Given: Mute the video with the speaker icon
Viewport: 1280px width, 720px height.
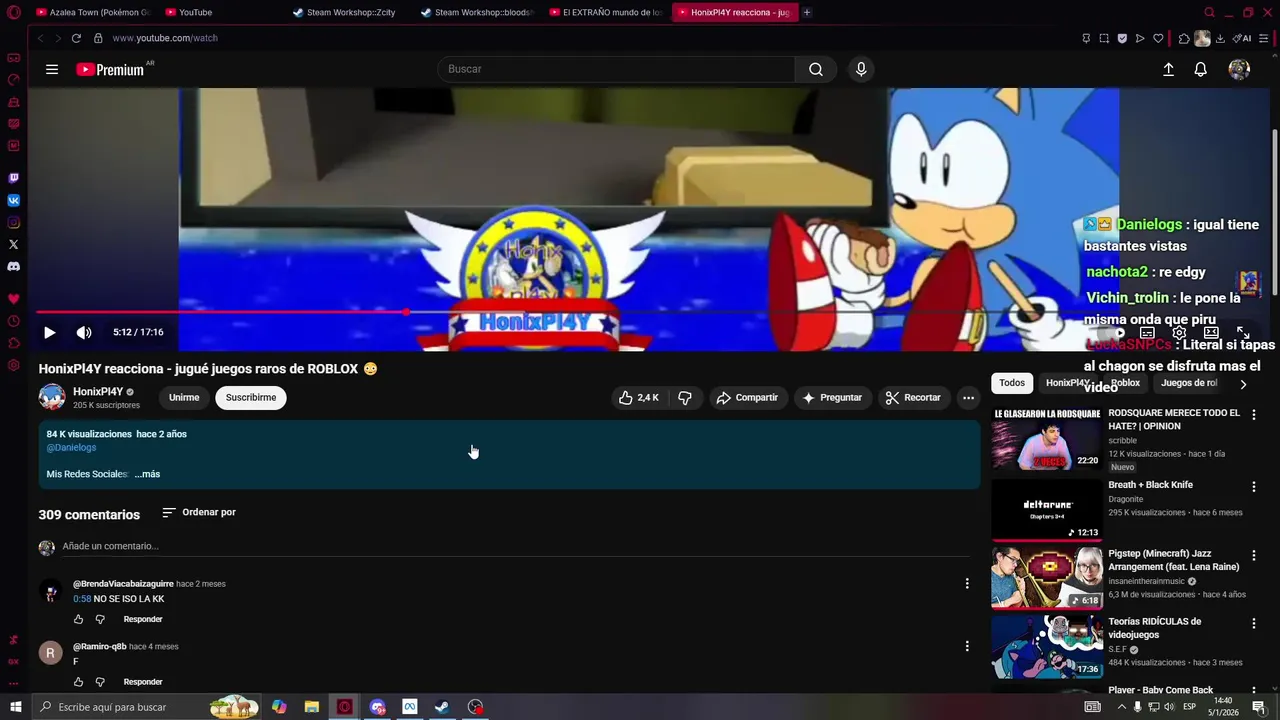Looking at the screenshot, I should tap(84, 332).
